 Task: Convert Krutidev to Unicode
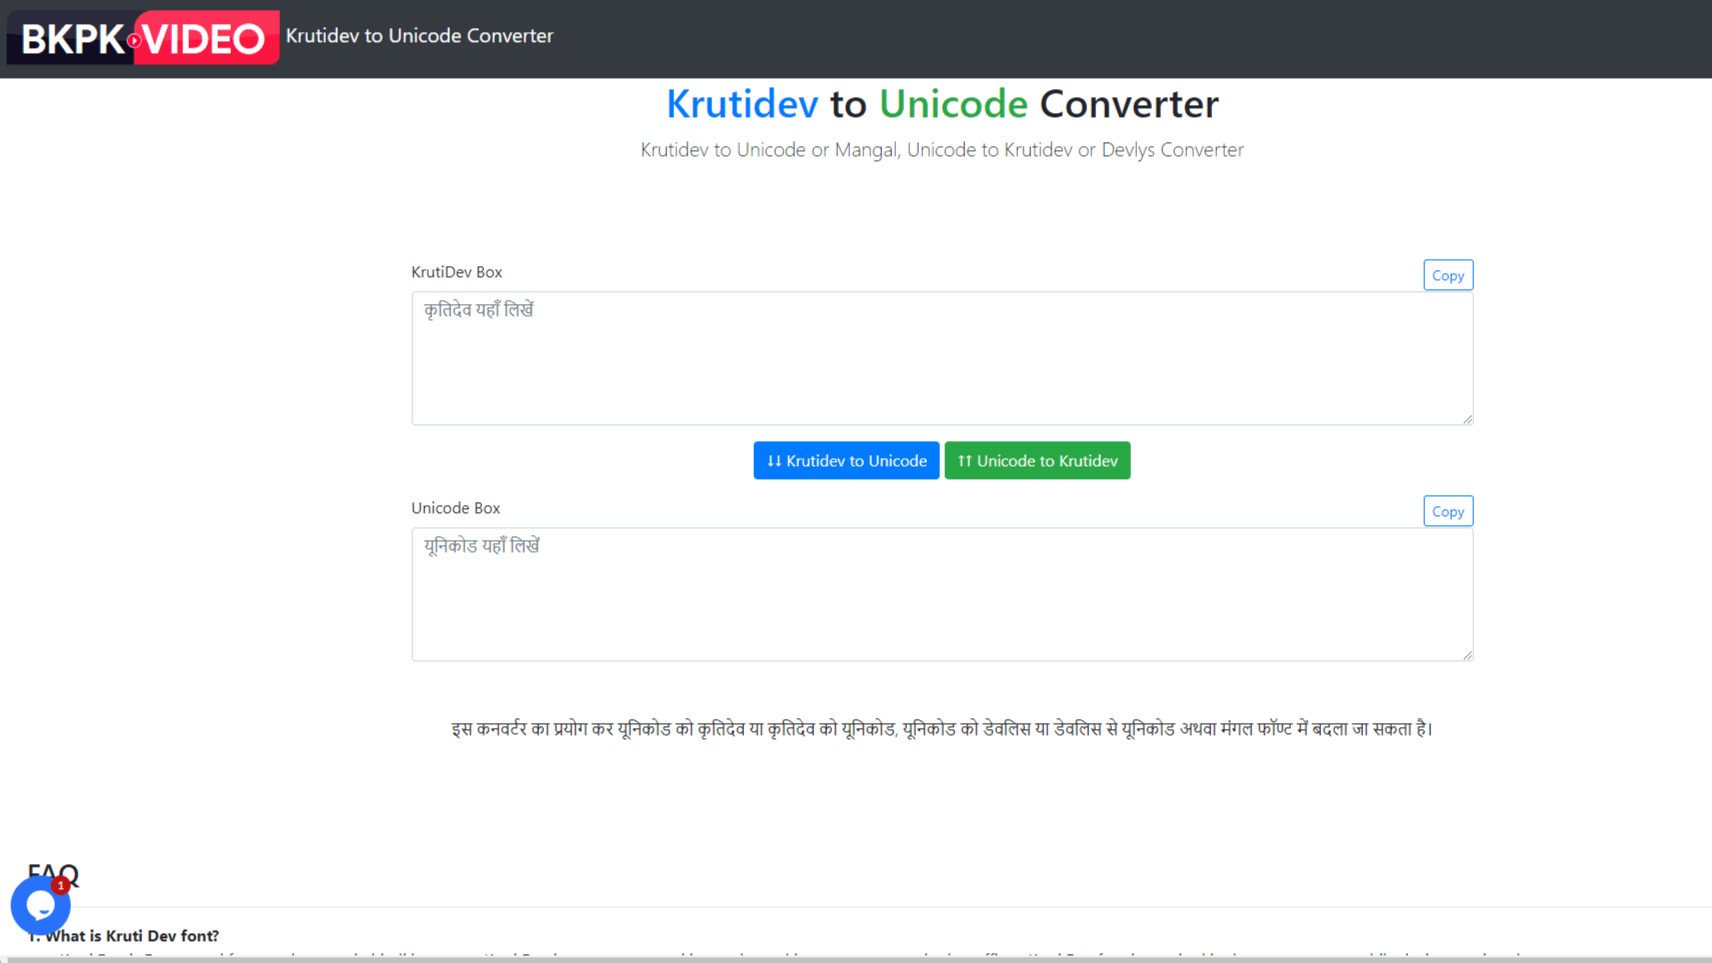pos(846,460)
